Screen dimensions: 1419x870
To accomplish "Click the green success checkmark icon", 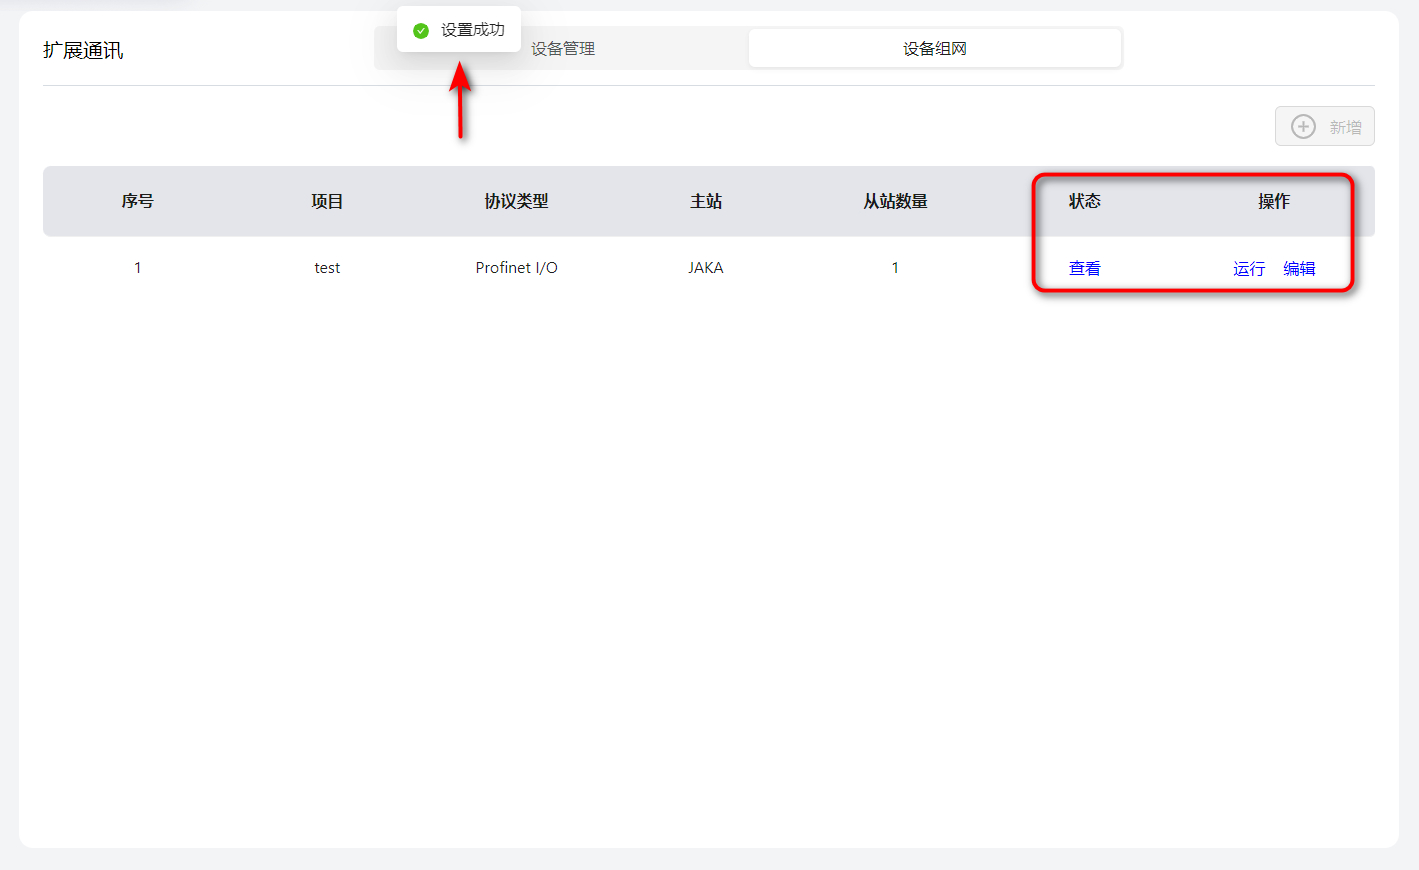I will (421, 31).
